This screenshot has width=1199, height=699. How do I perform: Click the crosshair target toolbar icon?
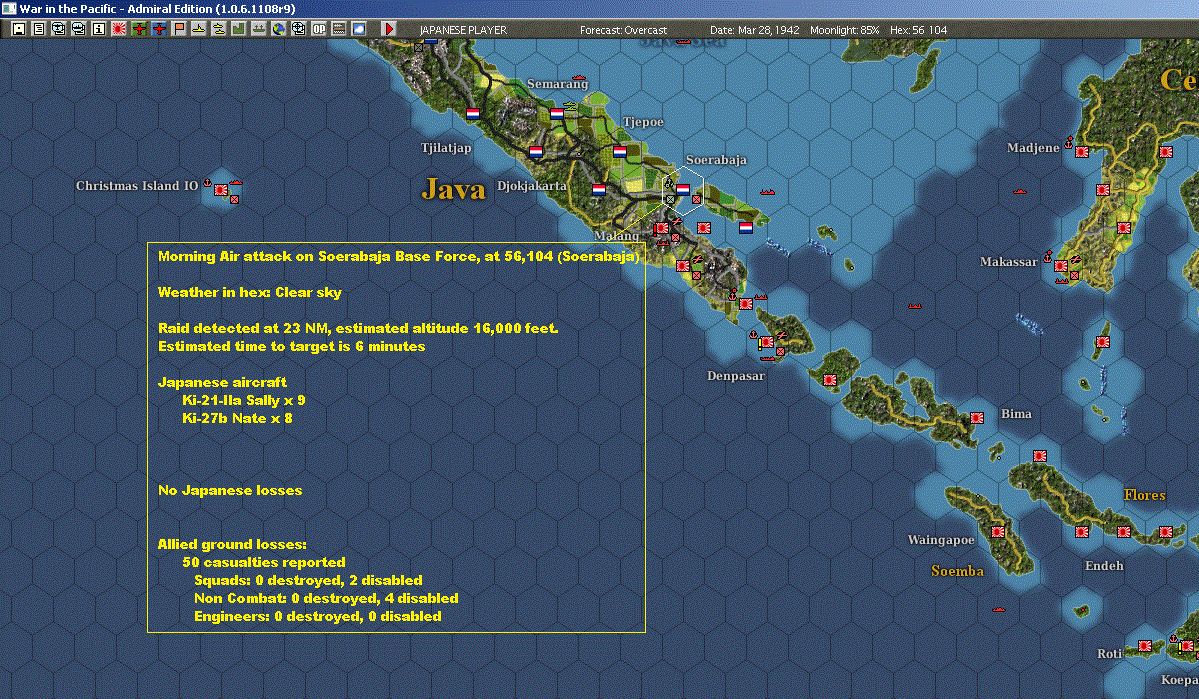(298, 29)
